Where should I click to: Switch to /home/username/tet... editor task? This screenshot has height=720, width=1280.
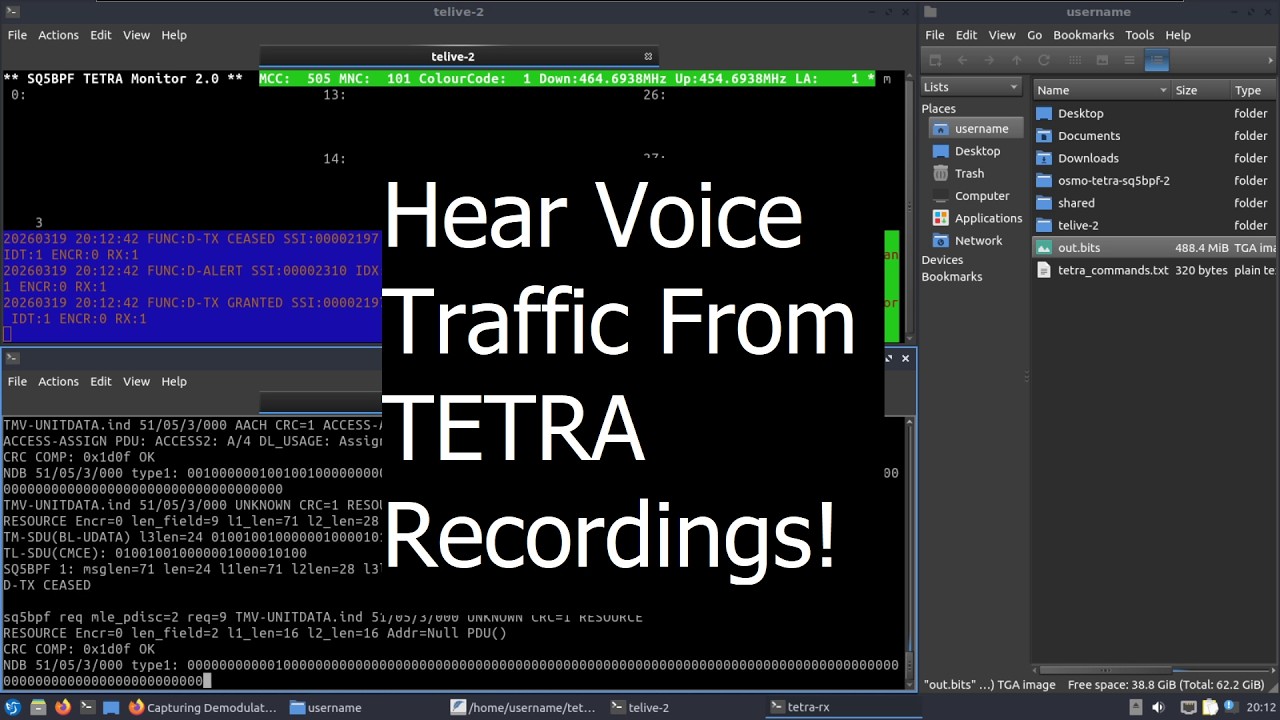tap(524, 707)
